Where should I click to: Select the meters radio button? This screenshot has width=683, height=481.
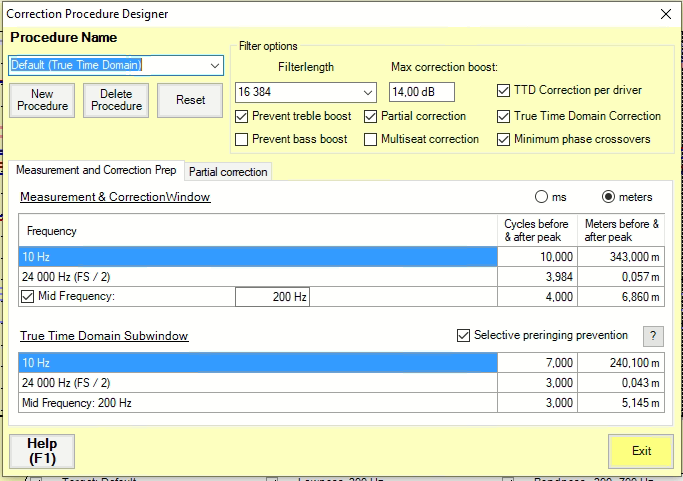tap(608, 197)
